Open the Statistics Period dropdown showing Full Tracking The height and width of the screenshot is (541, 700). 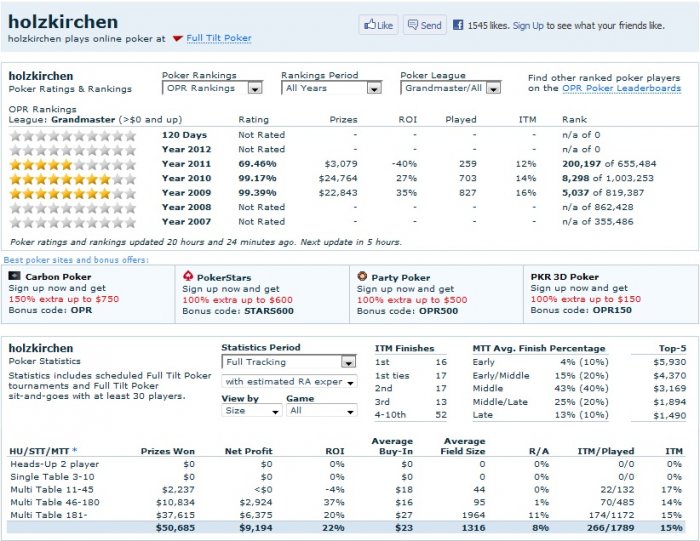click(289, 362)
